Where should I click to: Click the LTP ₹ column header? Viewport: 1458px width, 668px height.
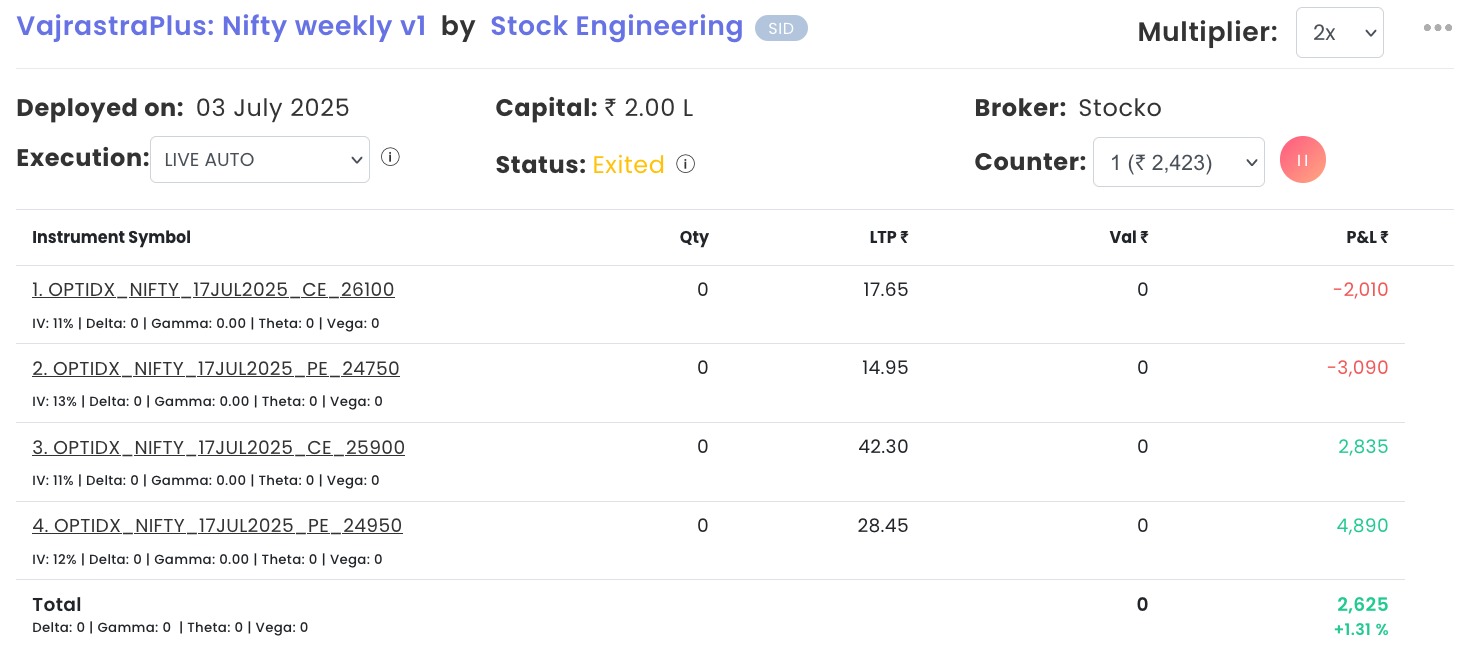tap(888, 238)
